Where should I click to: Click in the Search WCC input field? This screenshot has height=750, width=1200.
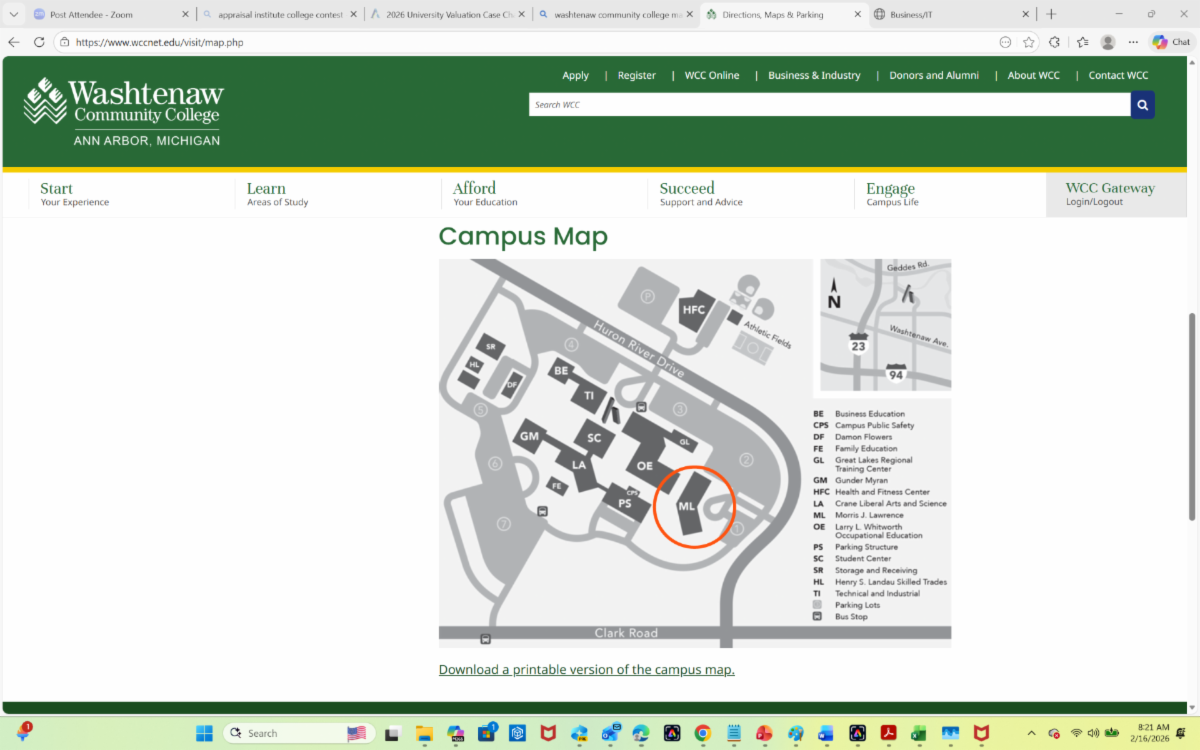coord(829,105)
